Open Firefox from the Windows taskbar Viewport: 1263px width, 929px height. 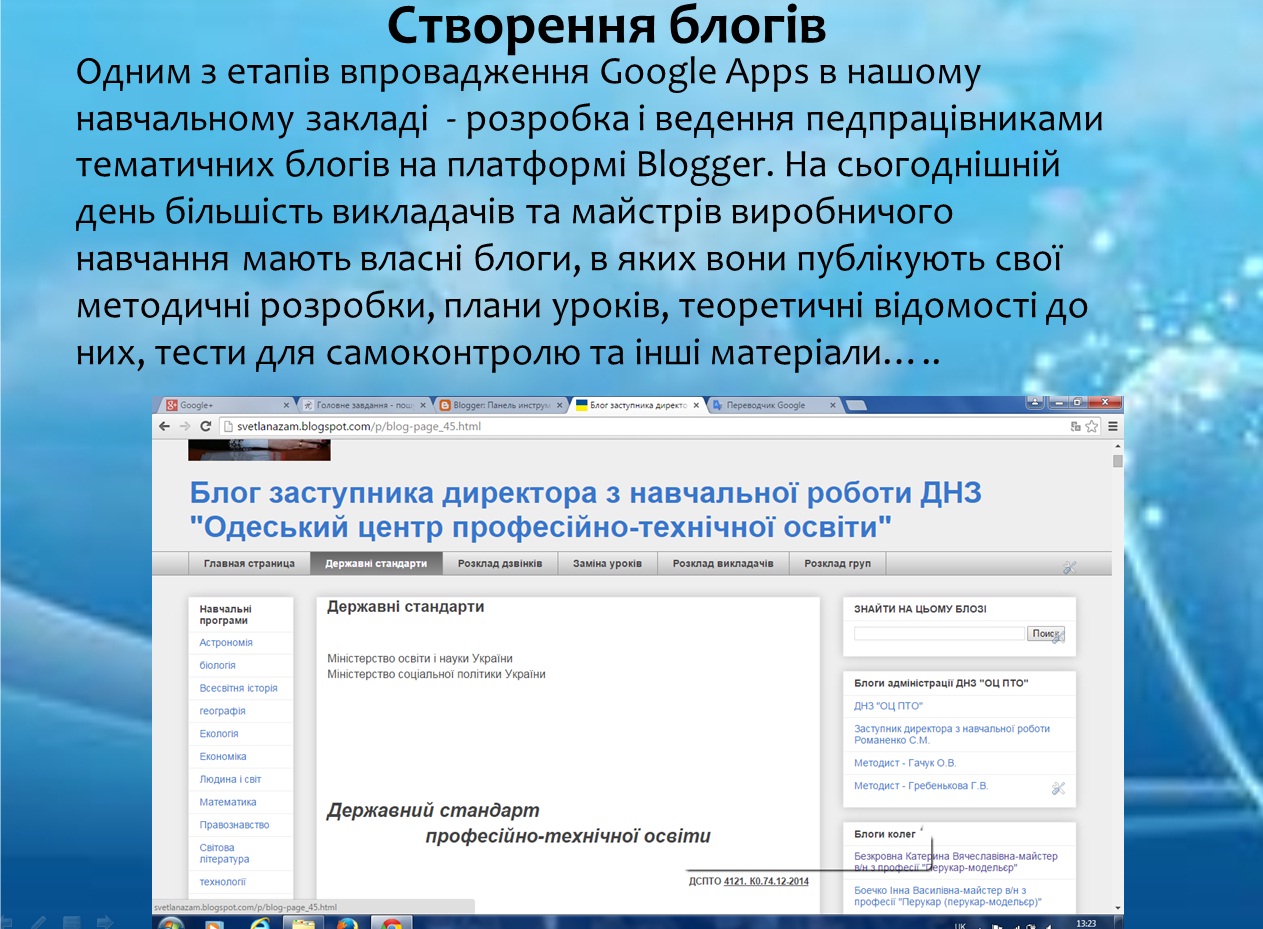pos(348,923)
